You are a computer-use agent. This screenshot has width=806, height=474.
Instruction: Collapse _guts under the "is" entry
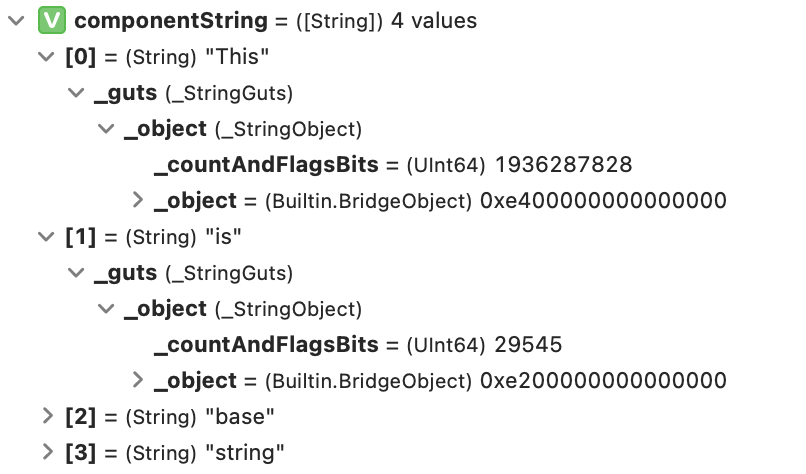76,273
